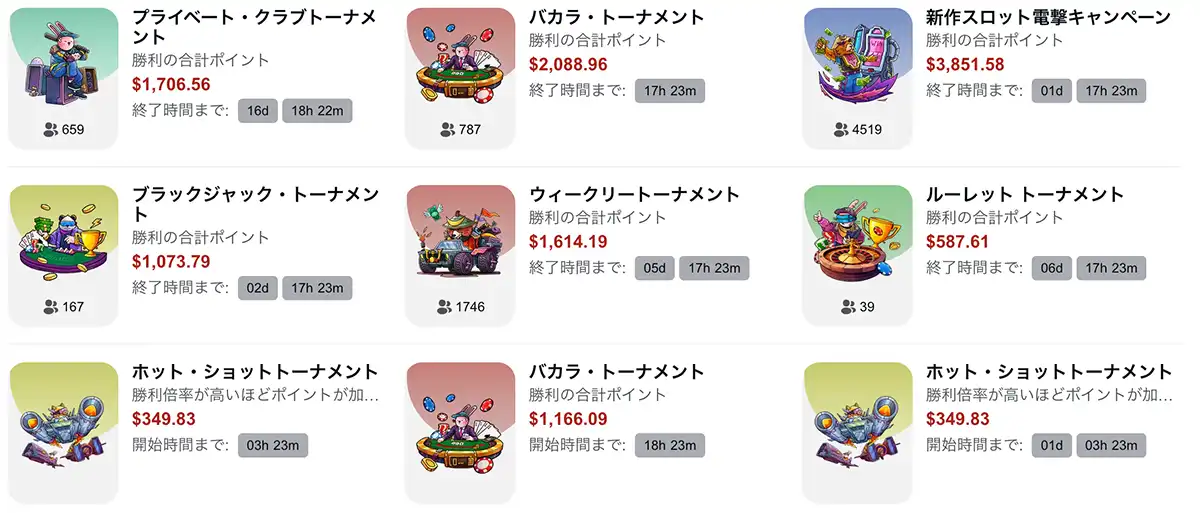
Task: Click the ルーレット トーナメント heading
Action: (x=1025, y=194)
